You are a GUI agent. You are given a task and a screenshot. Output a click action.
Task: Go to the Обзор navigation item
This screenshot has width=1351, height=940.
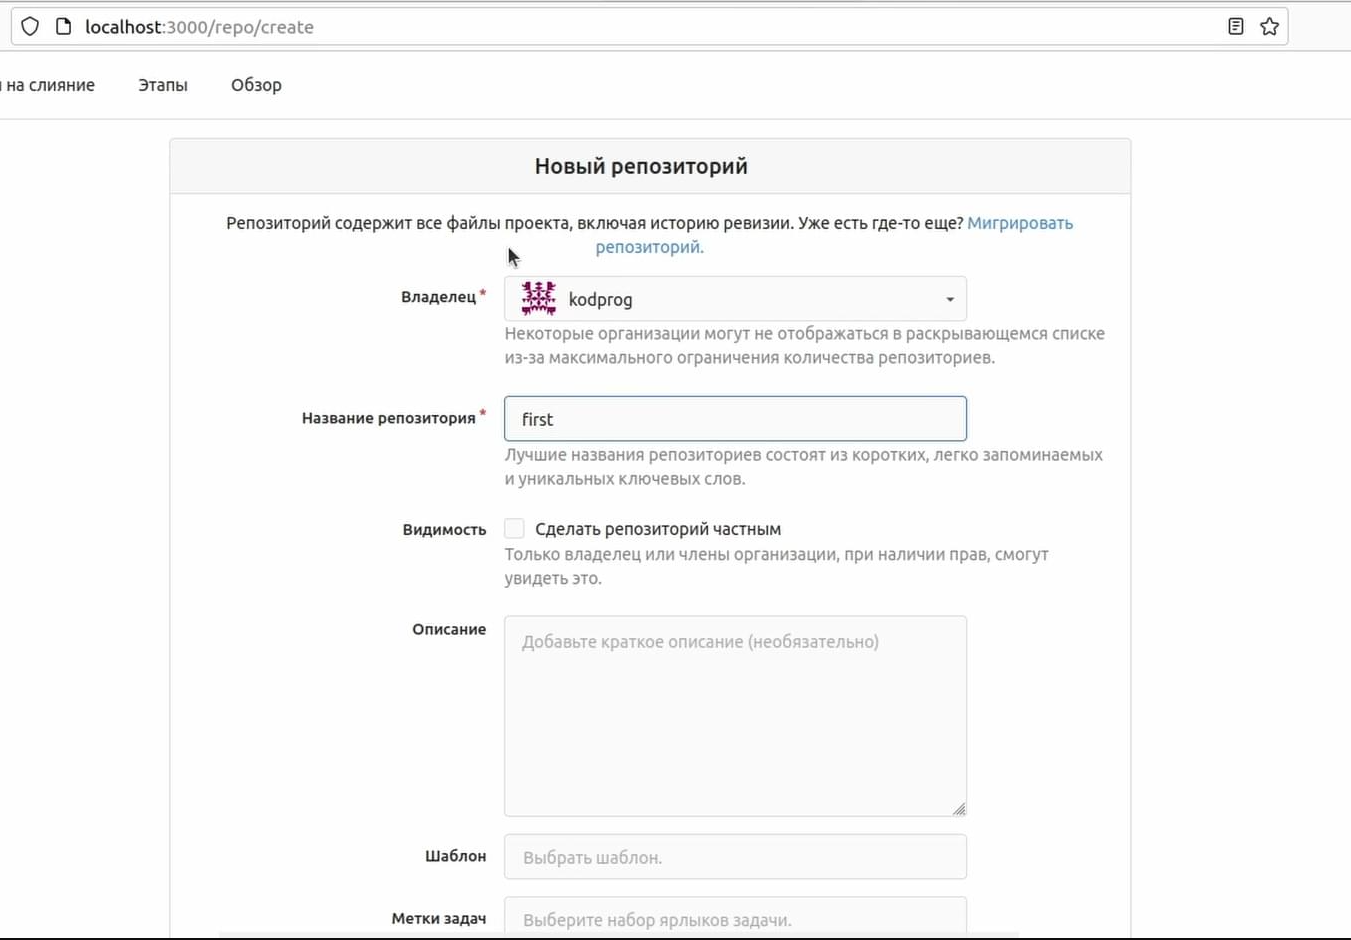(256, 85)
